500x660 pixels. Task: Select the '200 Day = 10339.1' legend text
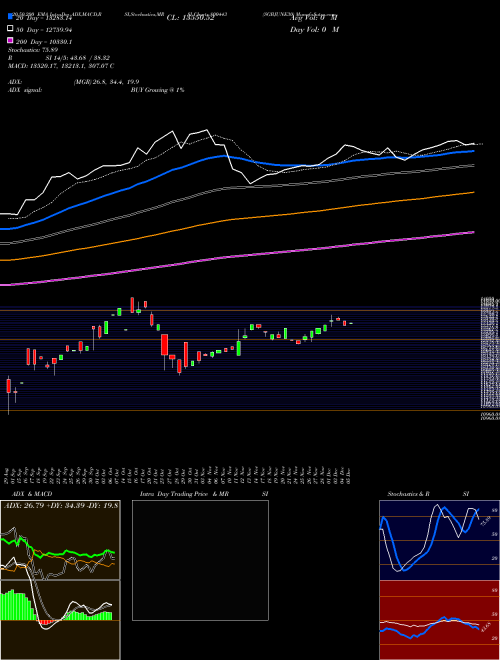pyautogui.click(x=44, y=42)
